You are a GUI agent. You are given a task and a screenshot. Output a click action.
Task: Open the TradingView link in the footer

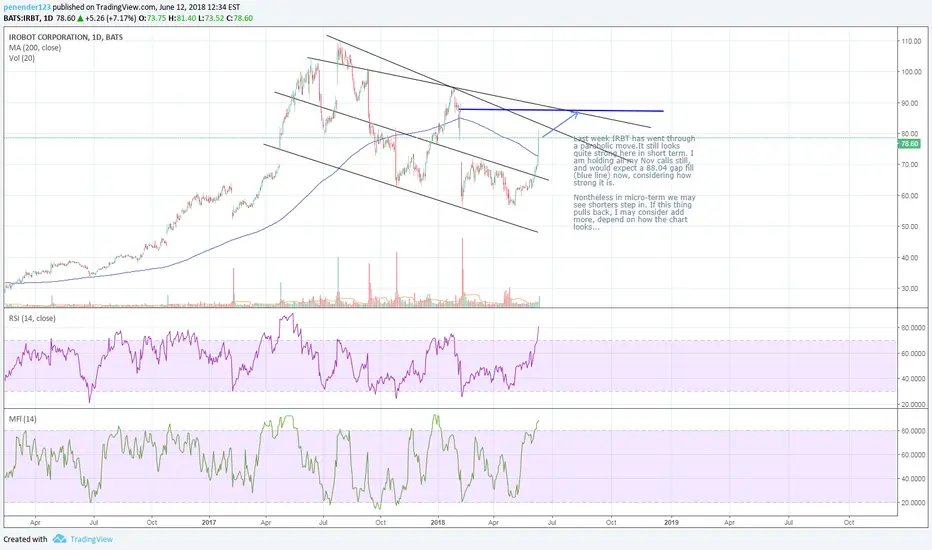pos(91,539)
